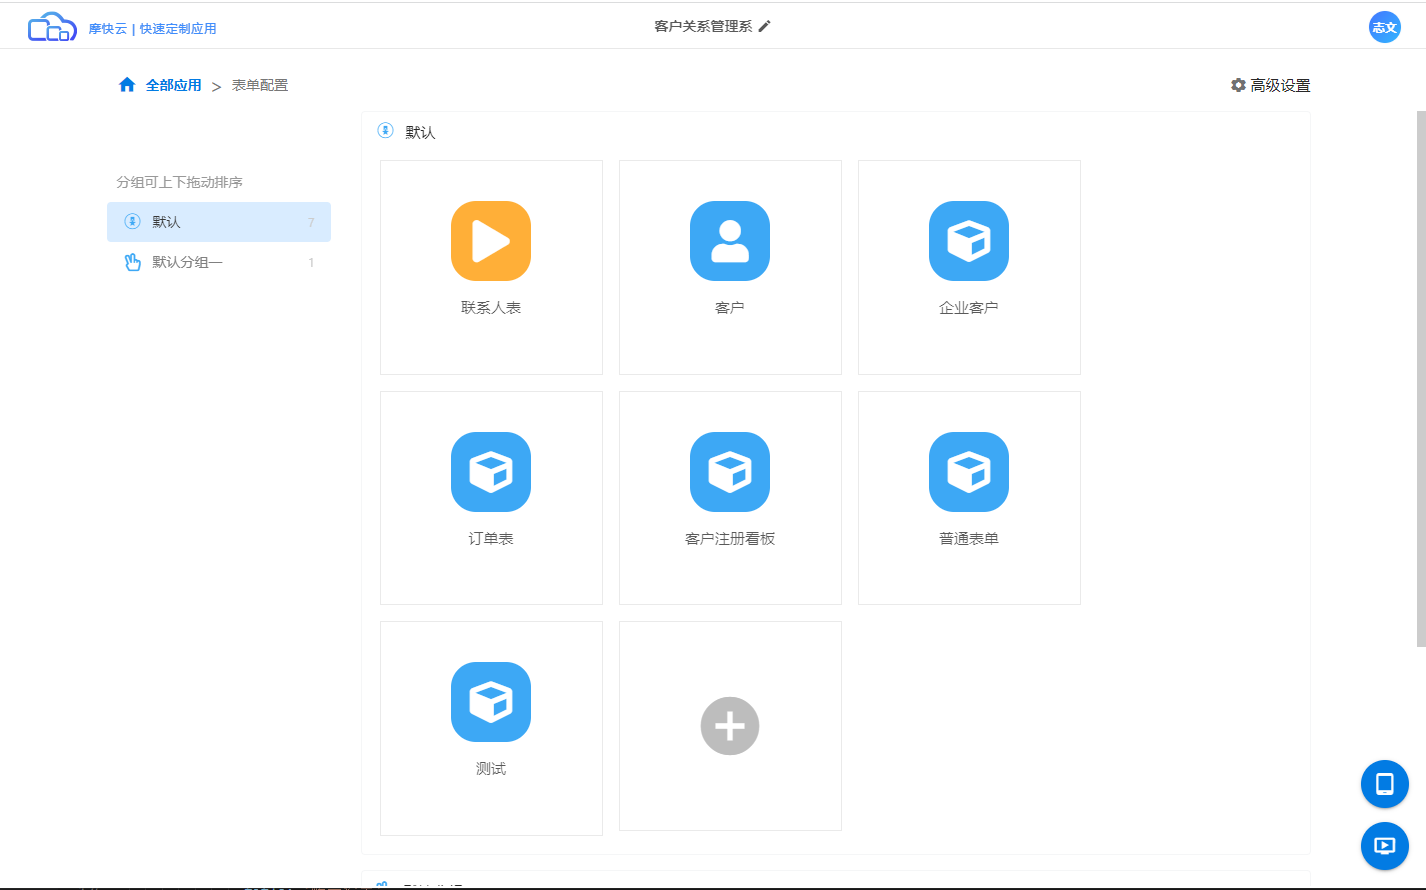Open the video tutorial floating button
This screenshot has width=1426, height=890.
pos(1385,846)
